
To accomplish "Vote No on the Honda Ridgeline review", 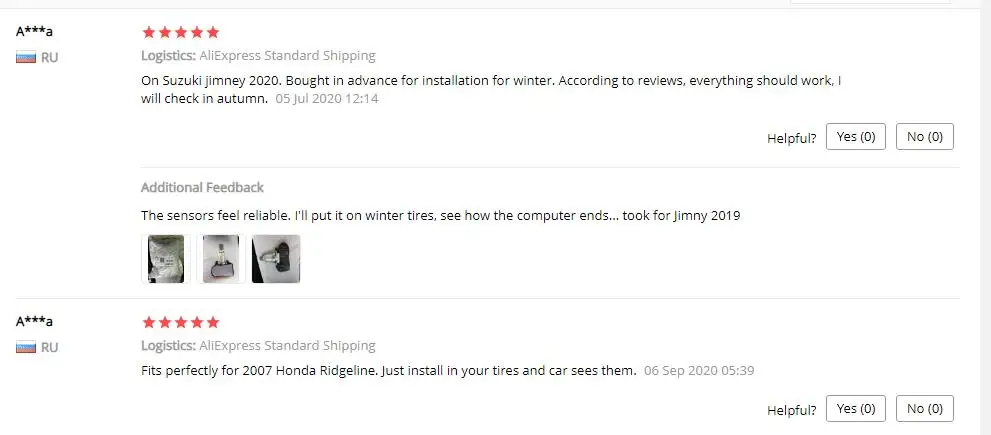I will 925,408.
